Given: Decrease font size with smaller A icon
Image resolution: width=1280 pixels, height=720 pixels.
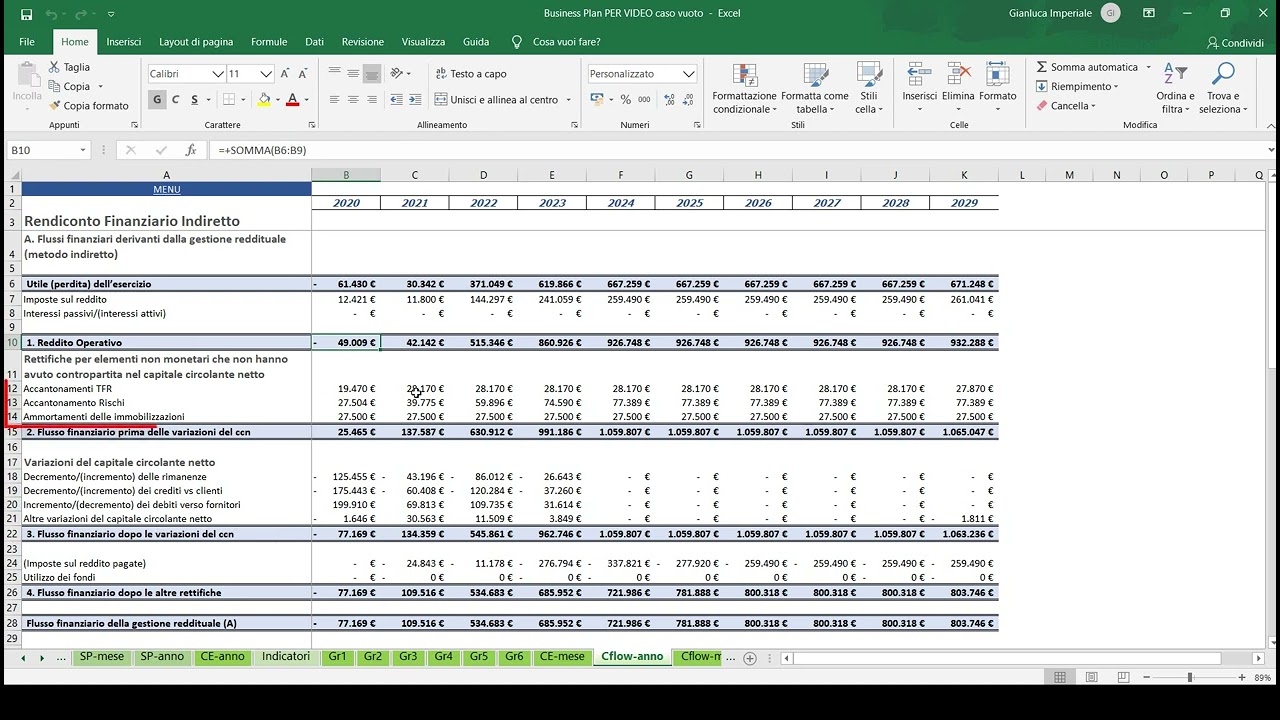Looking at the screenshot, I should coord(302,74).
